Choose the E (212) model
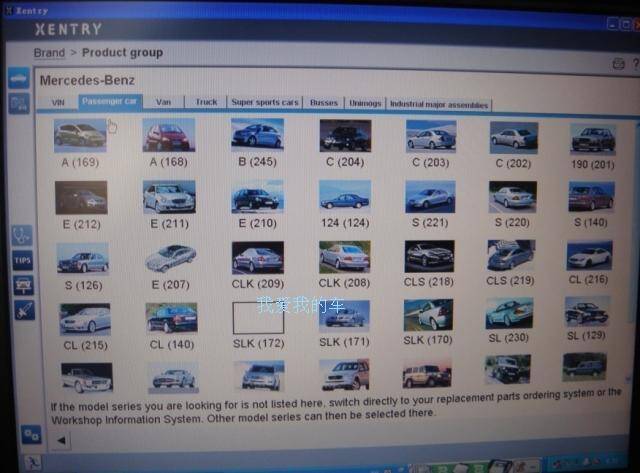Image resolution: width=640 pixels, height=473 pixels. pos(81,198)
